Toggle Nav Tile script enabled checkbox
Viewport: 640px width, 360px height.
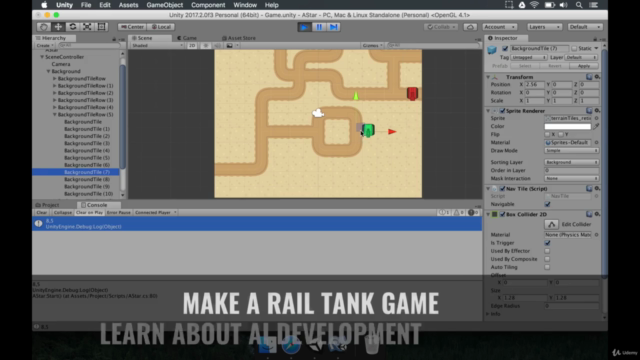click(502, 189)
